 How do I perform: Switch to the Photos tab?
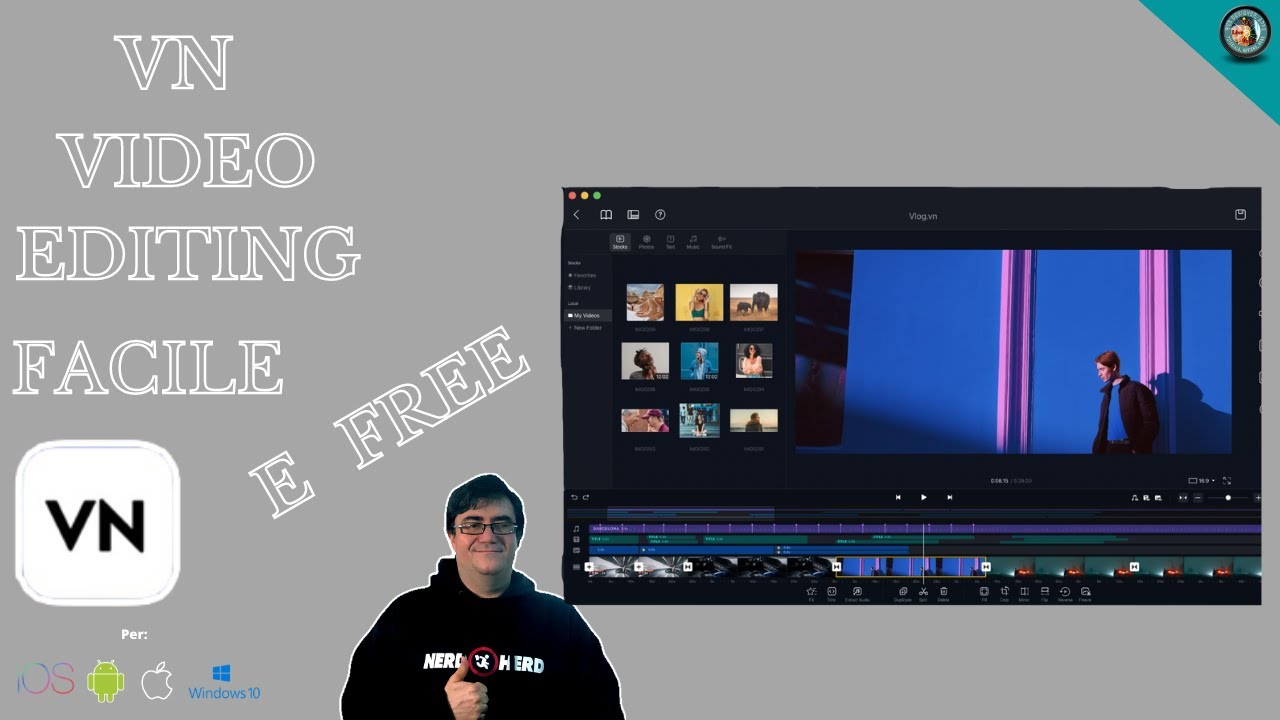(646, 241)
